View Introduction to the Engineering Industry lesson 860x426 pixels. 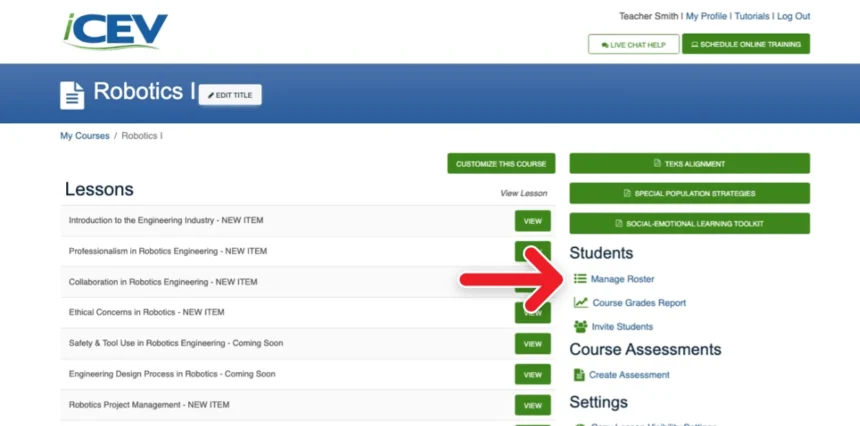532,220
